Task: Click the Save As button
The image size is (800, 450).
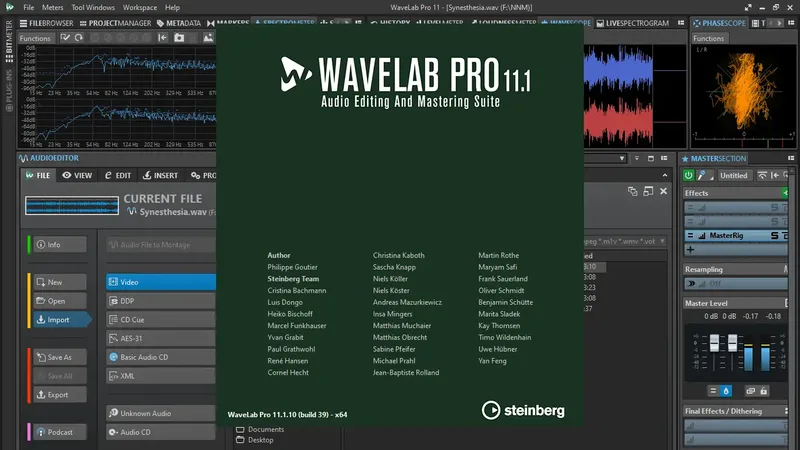Action: (59, 357)
